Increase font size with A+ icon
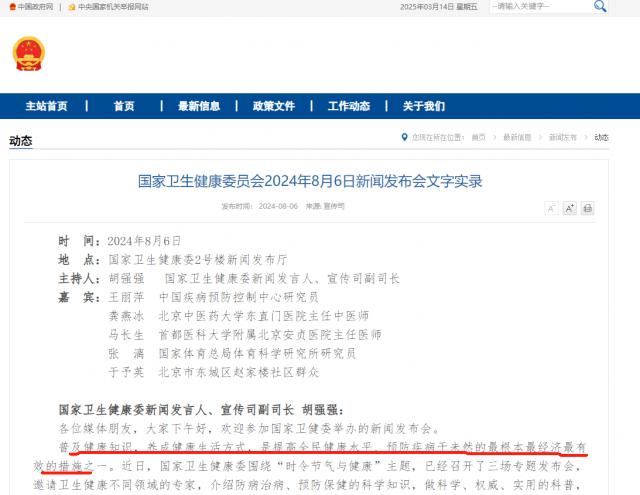 pyautogui.click(x=569, y=208)
